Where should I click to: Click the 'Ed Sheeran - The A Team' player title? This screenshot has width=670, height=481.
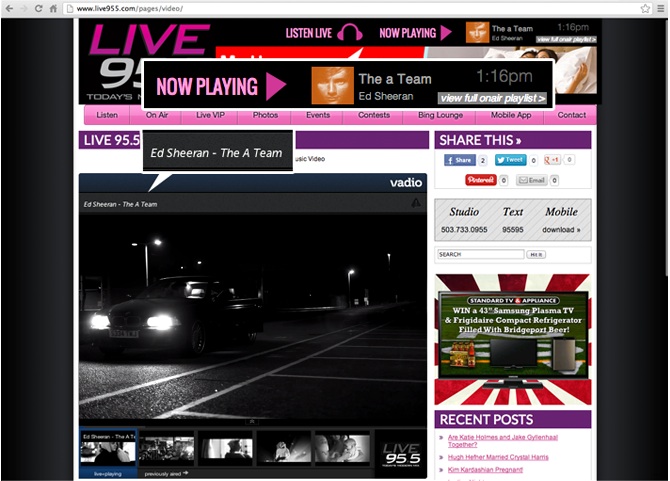120,205
